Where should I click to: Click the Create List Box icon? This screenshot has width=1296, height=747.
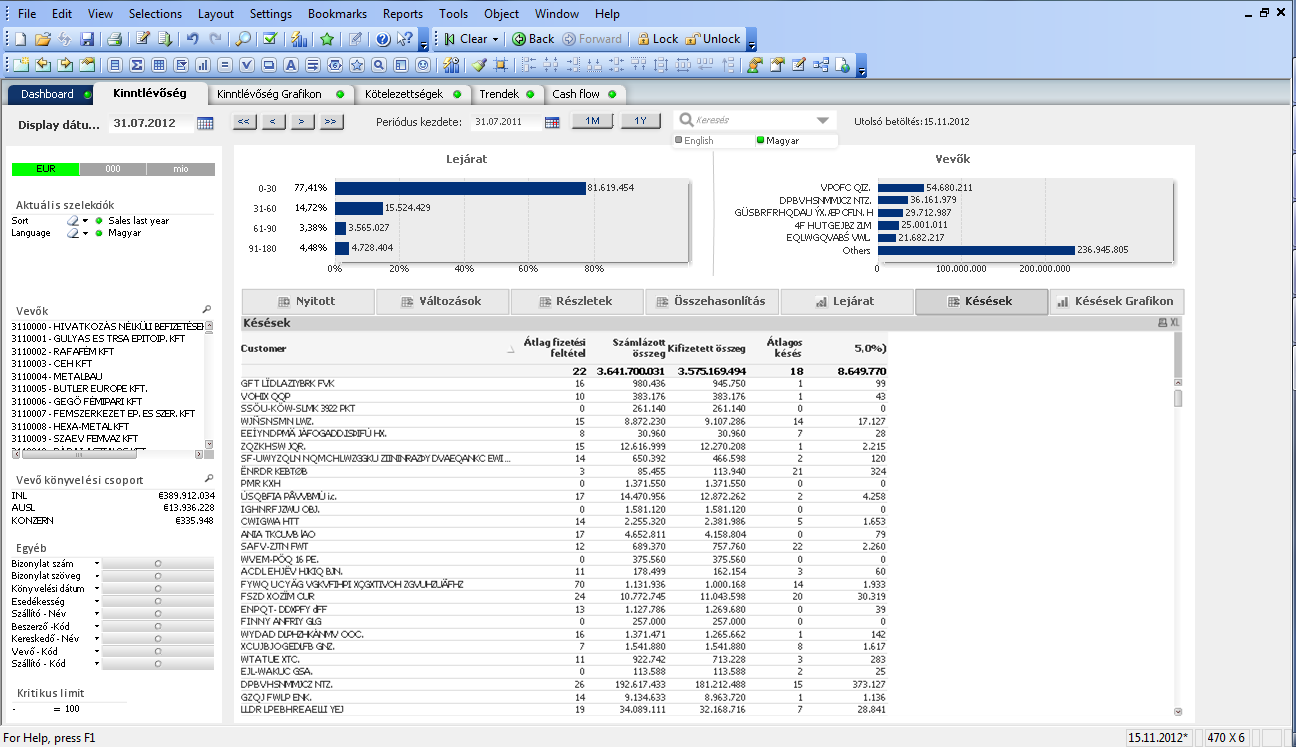114,65
